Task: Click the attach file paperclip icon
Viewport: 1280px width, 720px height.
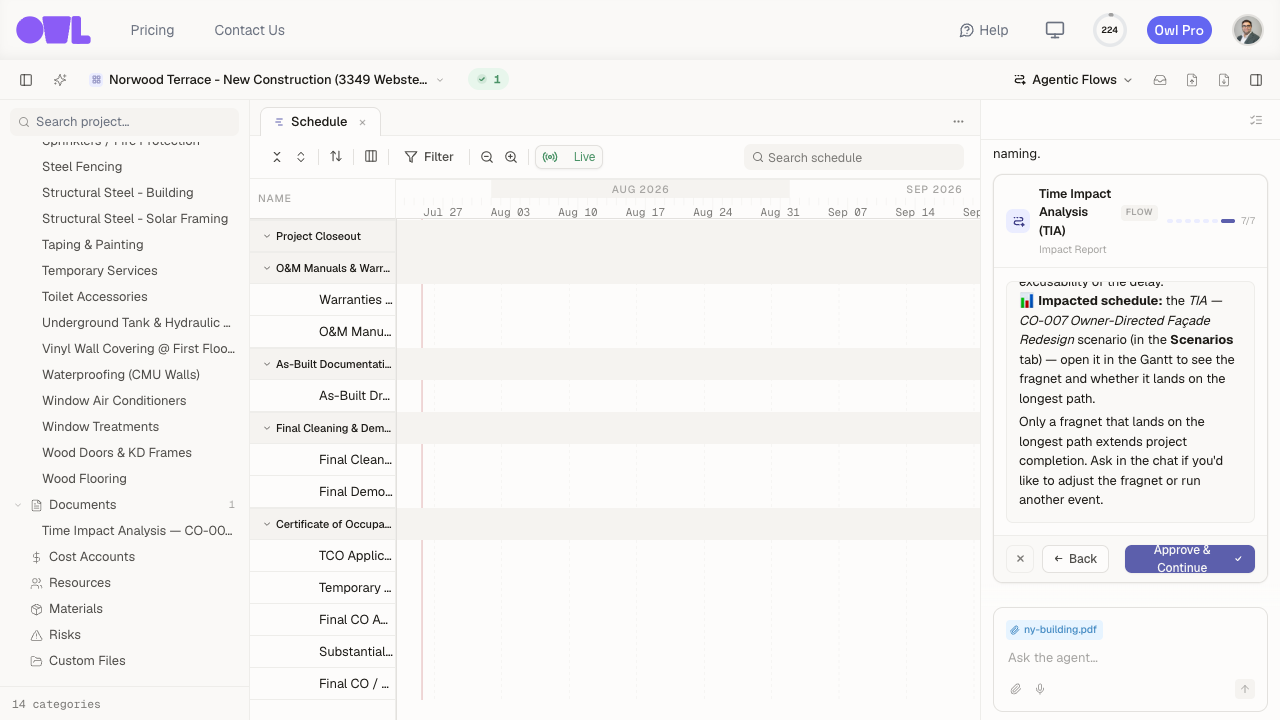Action: click(1016, 689)
